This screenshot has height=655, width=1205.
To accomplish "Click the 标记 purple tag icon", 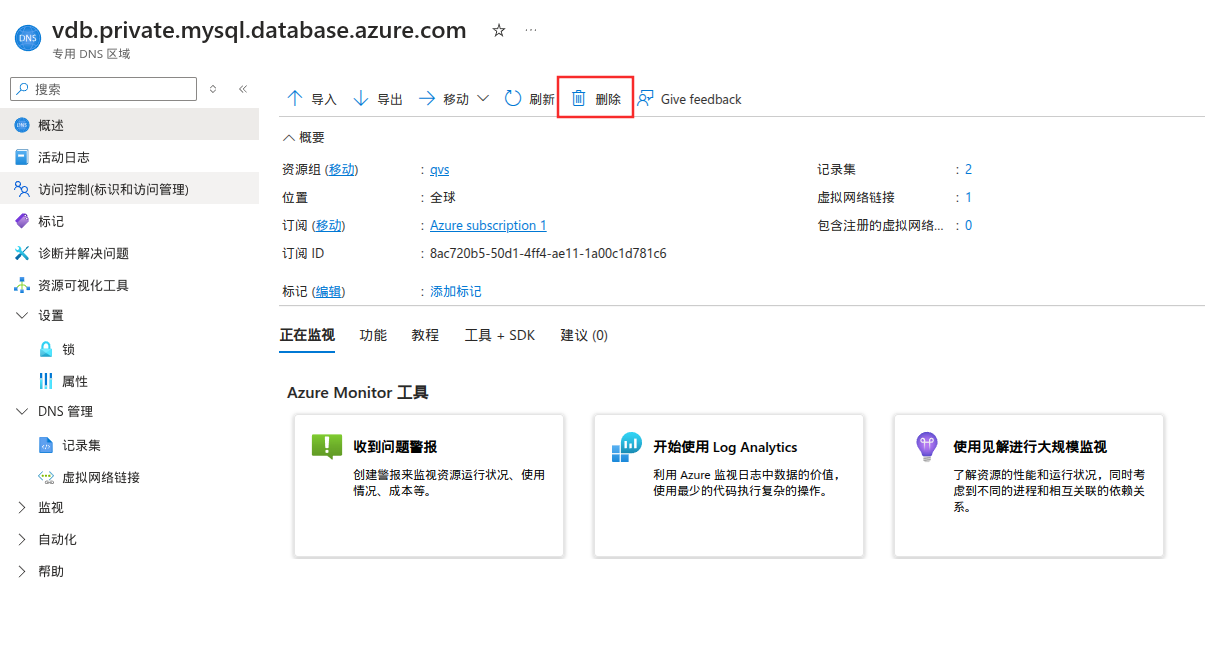I will [x=22, y=221].
